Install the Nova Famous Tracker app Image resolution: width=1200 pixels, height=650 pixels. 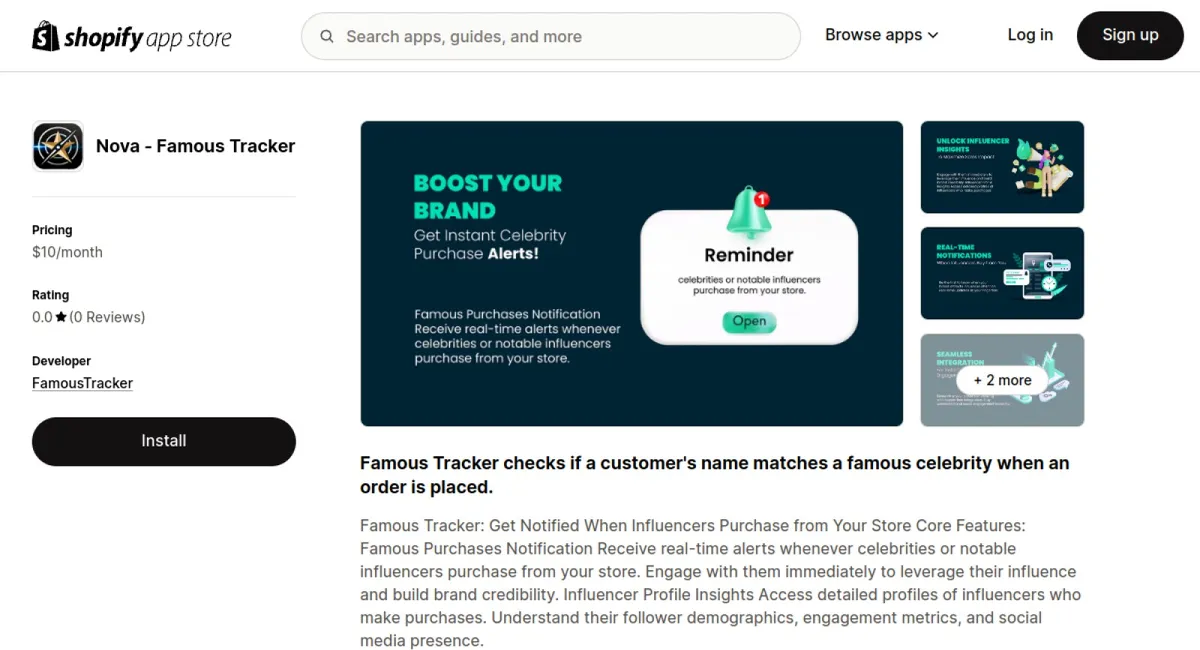(164, 441)
